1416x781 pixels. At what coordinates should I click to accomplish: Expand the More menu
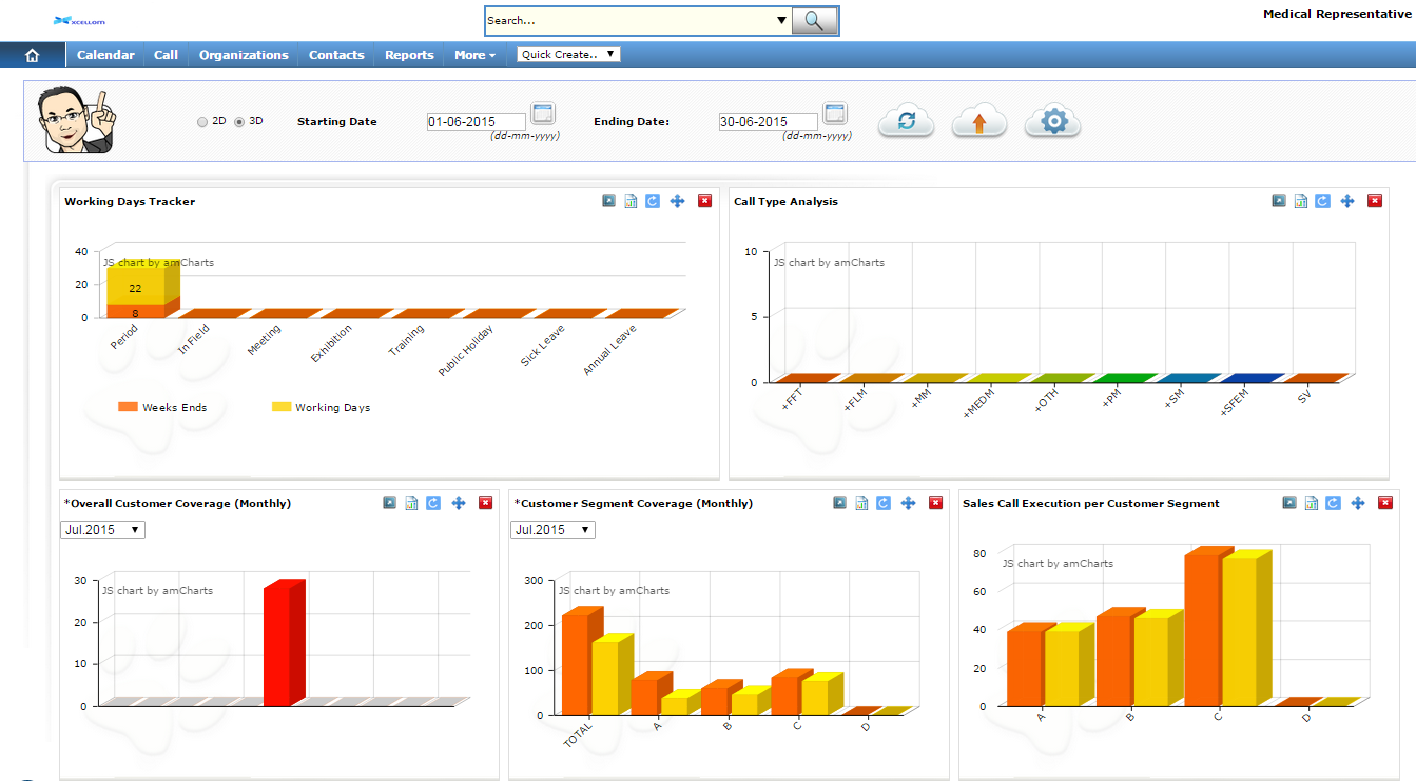(474, 55)
